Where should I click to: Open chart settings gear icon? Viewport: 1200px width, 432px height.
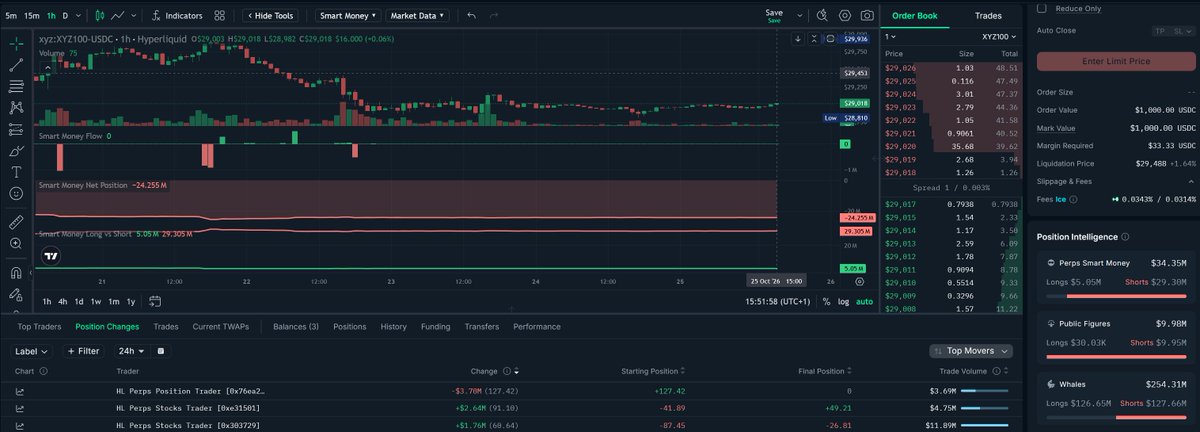click(x=845, y=16)
